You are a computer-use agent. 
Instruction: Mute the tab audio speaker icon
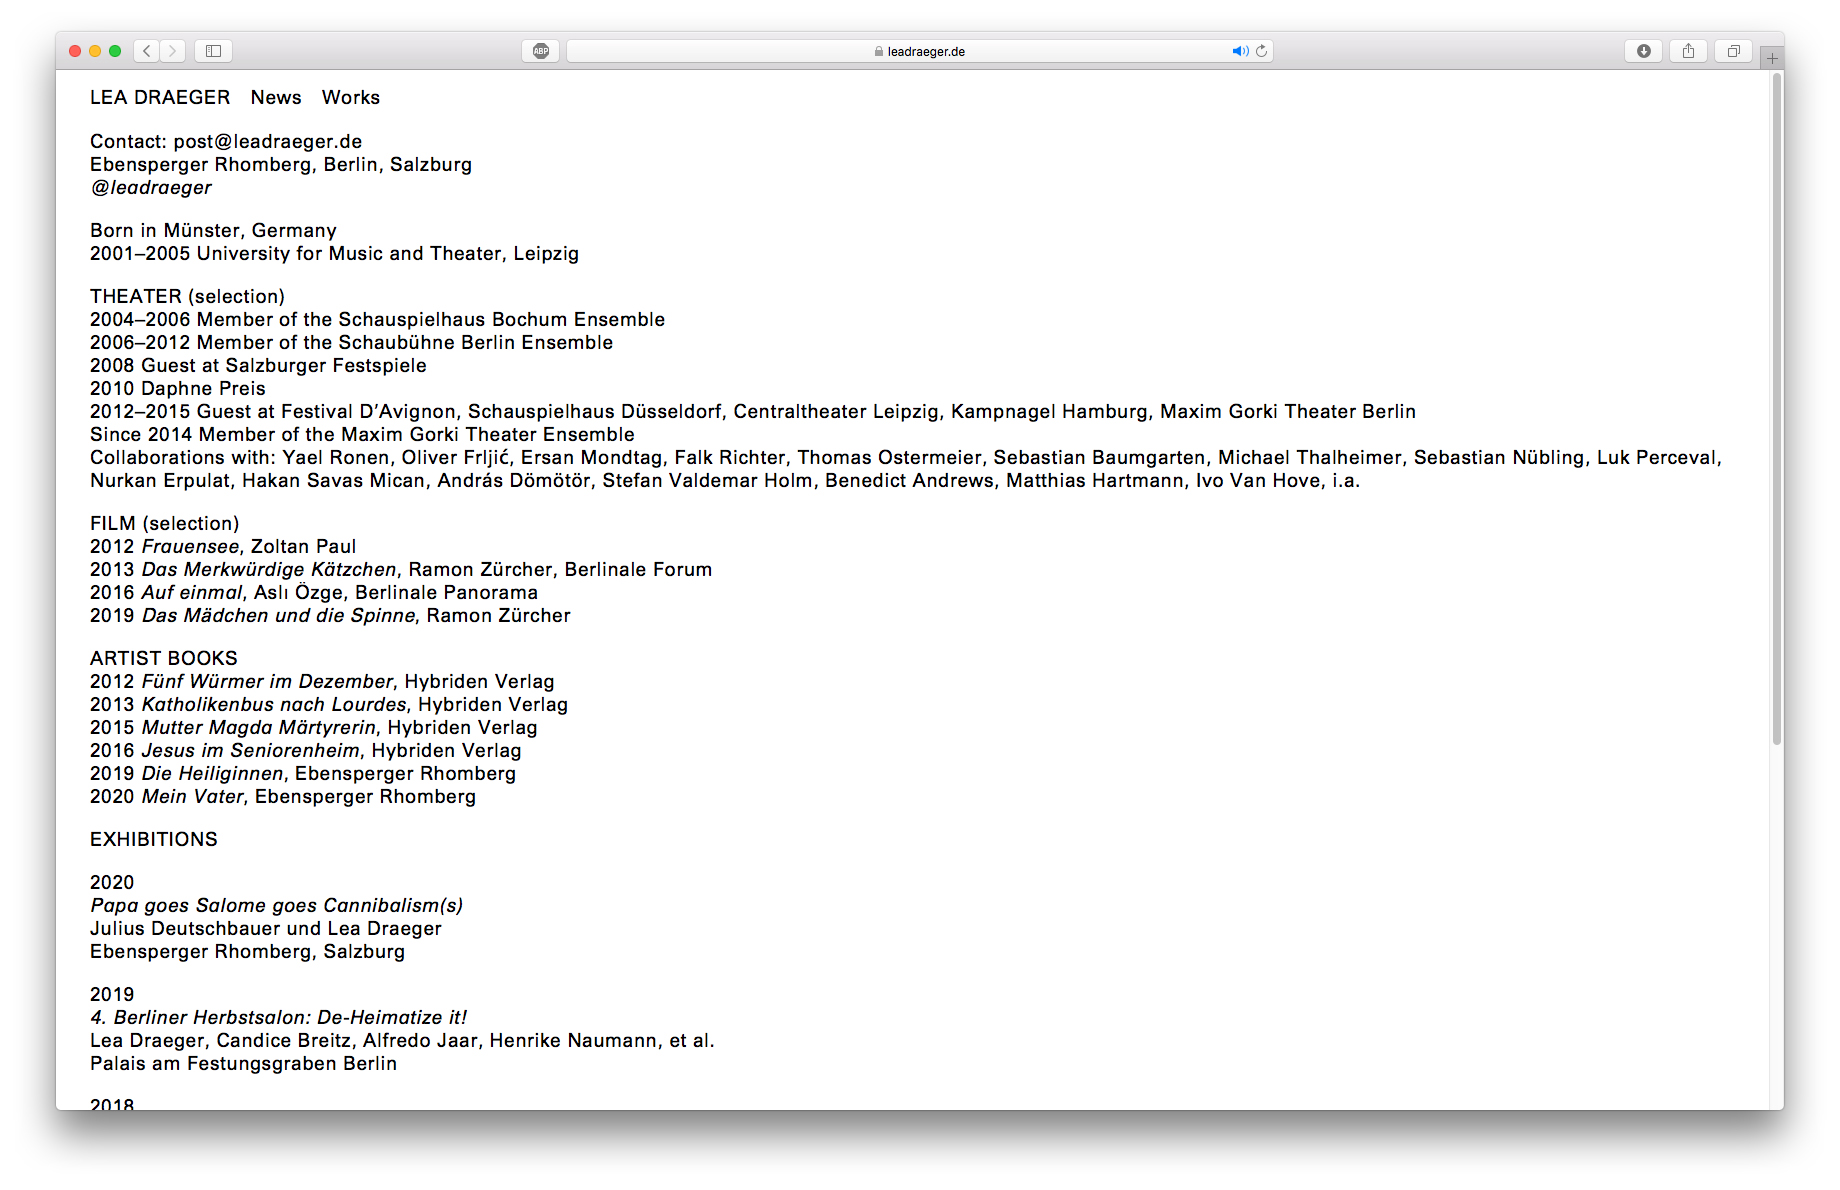pos(1240,51)
